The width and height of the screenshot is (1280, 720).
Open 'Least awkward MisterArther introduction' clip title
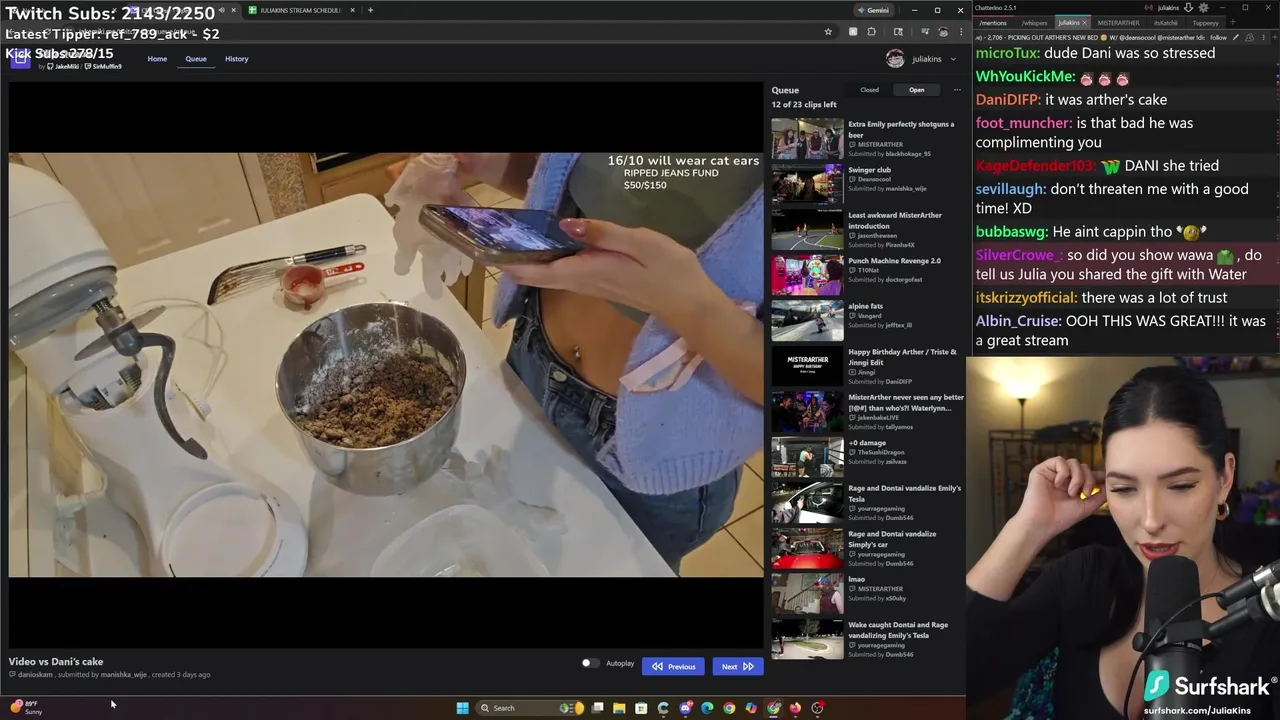pos(895,220)
